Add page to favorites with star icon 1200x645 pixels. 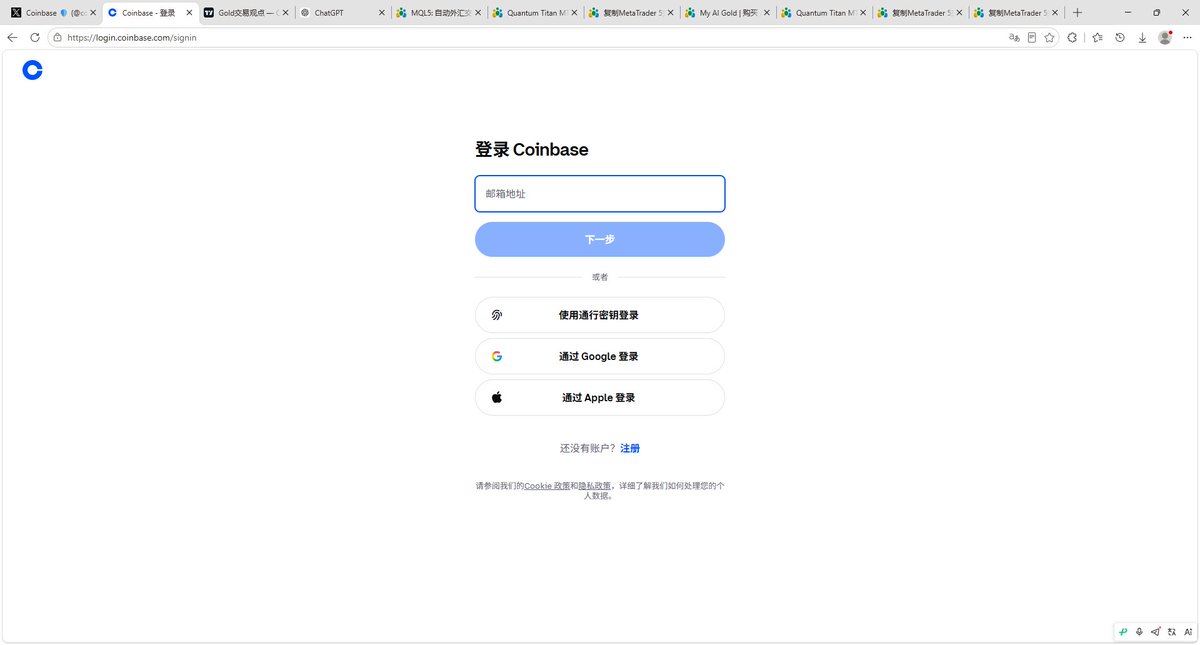[x=1049, y=37]
